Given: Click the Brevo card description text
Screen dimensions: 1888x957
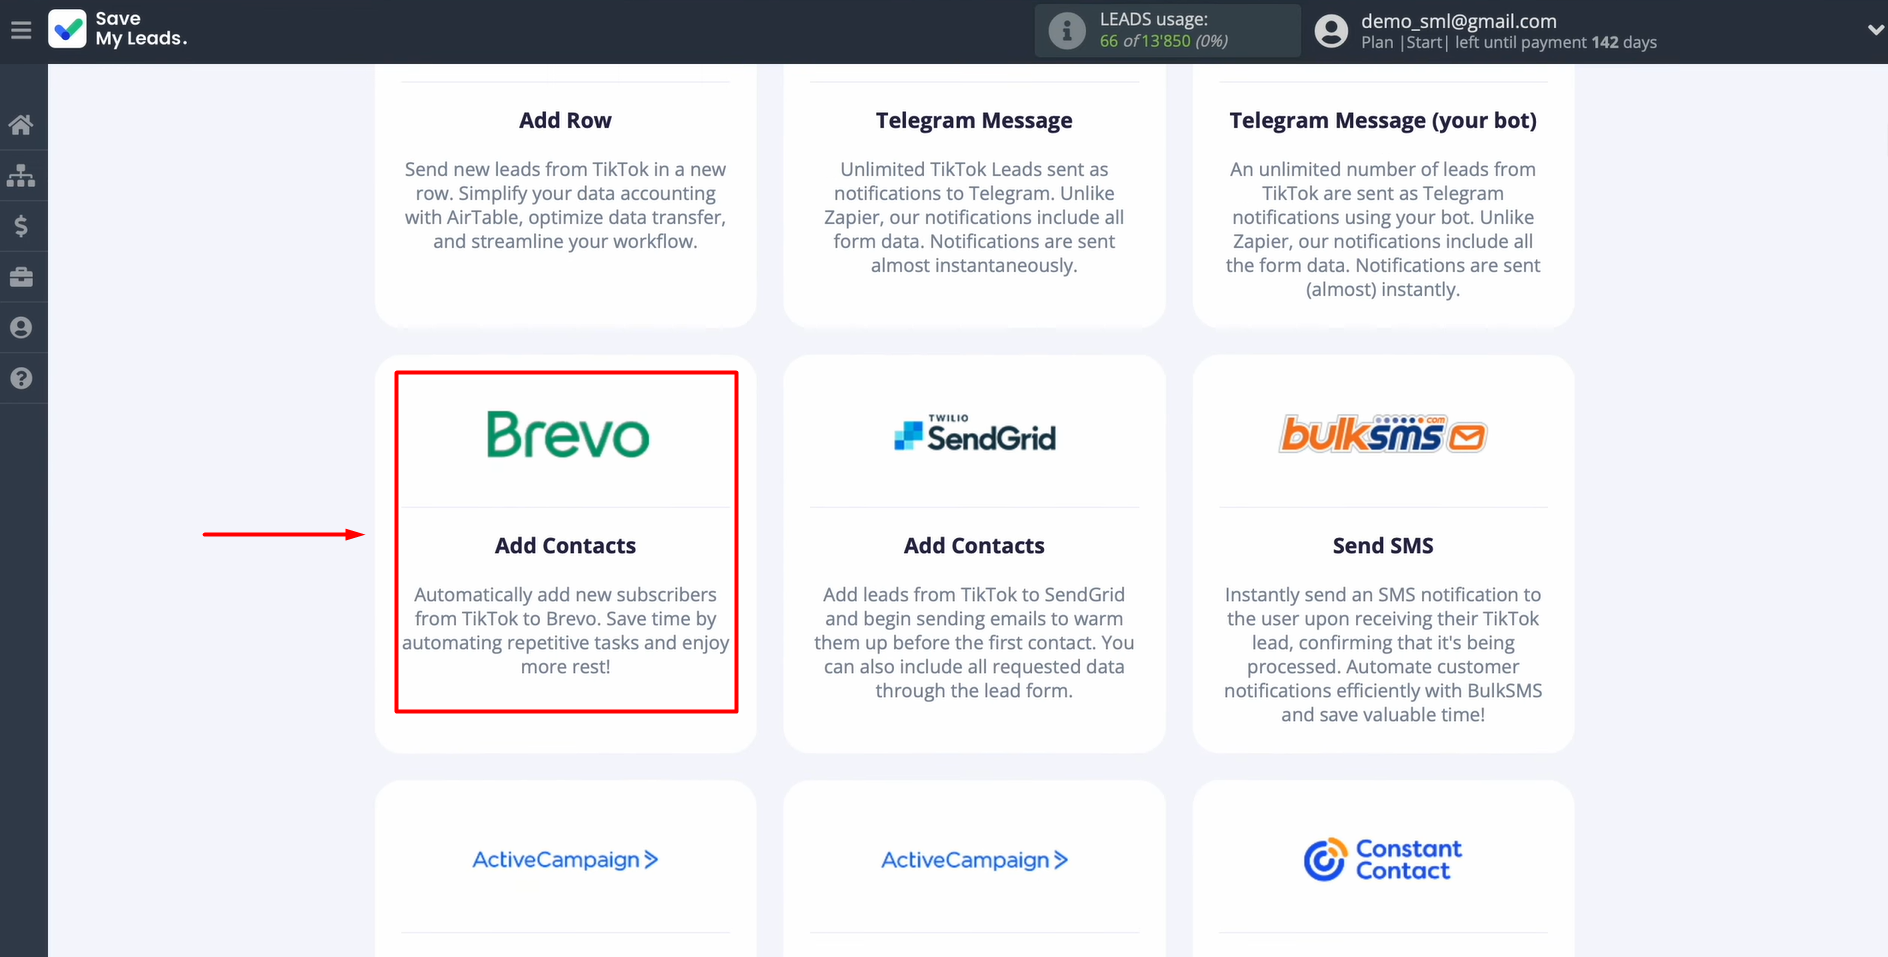Looking at the screenshot, I should pos(565,631).
